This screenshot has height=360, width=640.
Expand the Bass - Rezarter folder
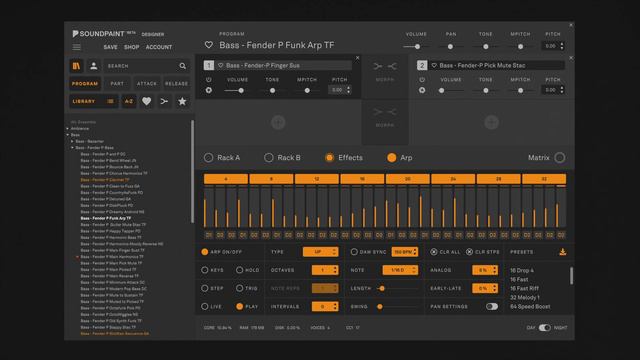[x=73, y=141]
